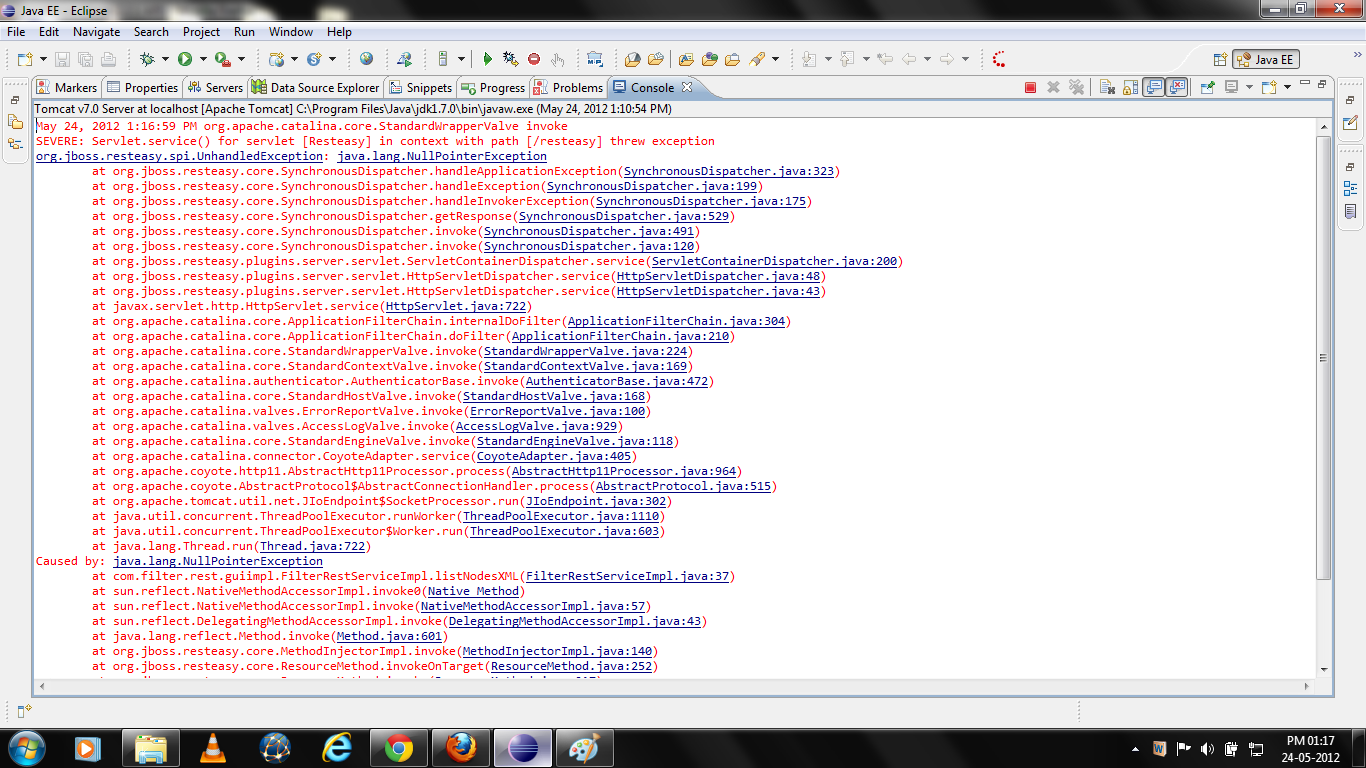Image resolution: width=1366 pixels, height=768 pixels.
Task: Switch to the Properties tab
Action: (142, 87)
